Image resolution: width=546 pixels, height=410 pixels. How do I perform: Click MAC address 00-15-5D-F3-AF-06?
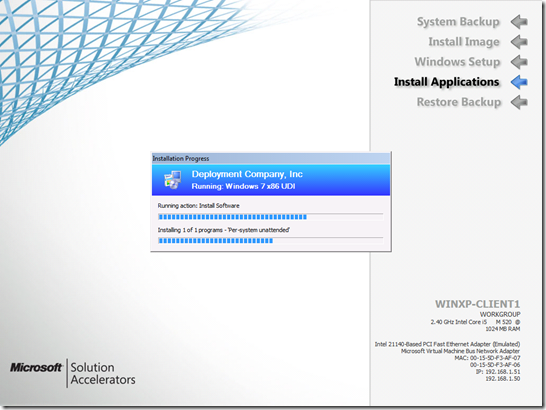(495, 365)
